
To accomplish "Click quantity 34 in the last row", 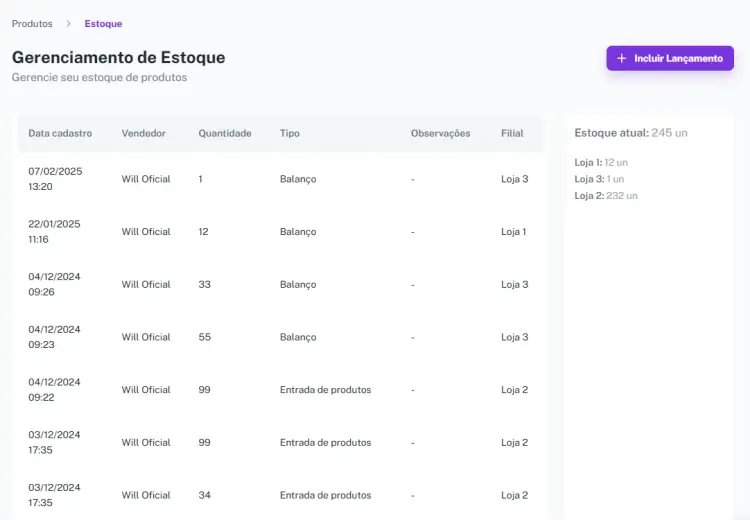I will coord(204,496).
